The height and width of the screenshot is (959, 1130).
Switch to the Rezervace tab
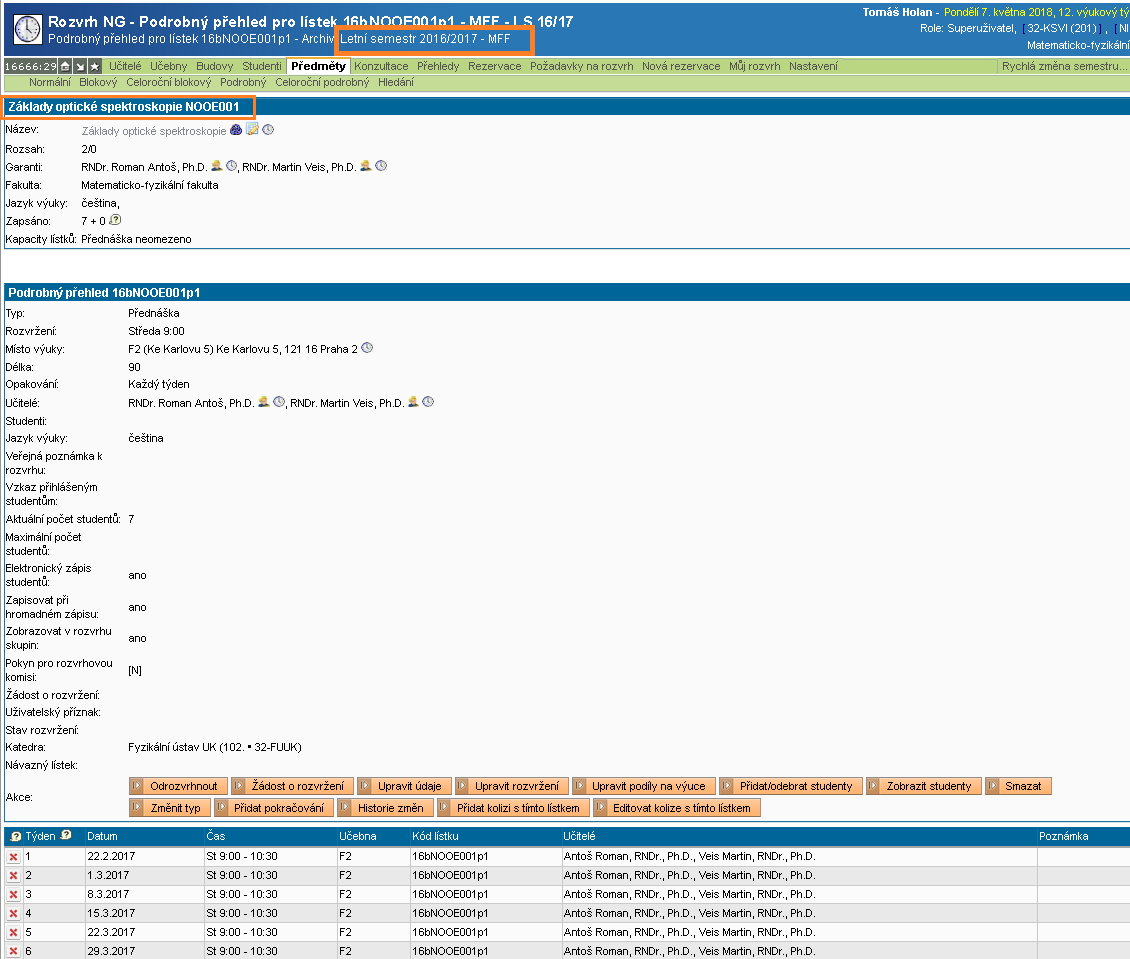[494, 66]
